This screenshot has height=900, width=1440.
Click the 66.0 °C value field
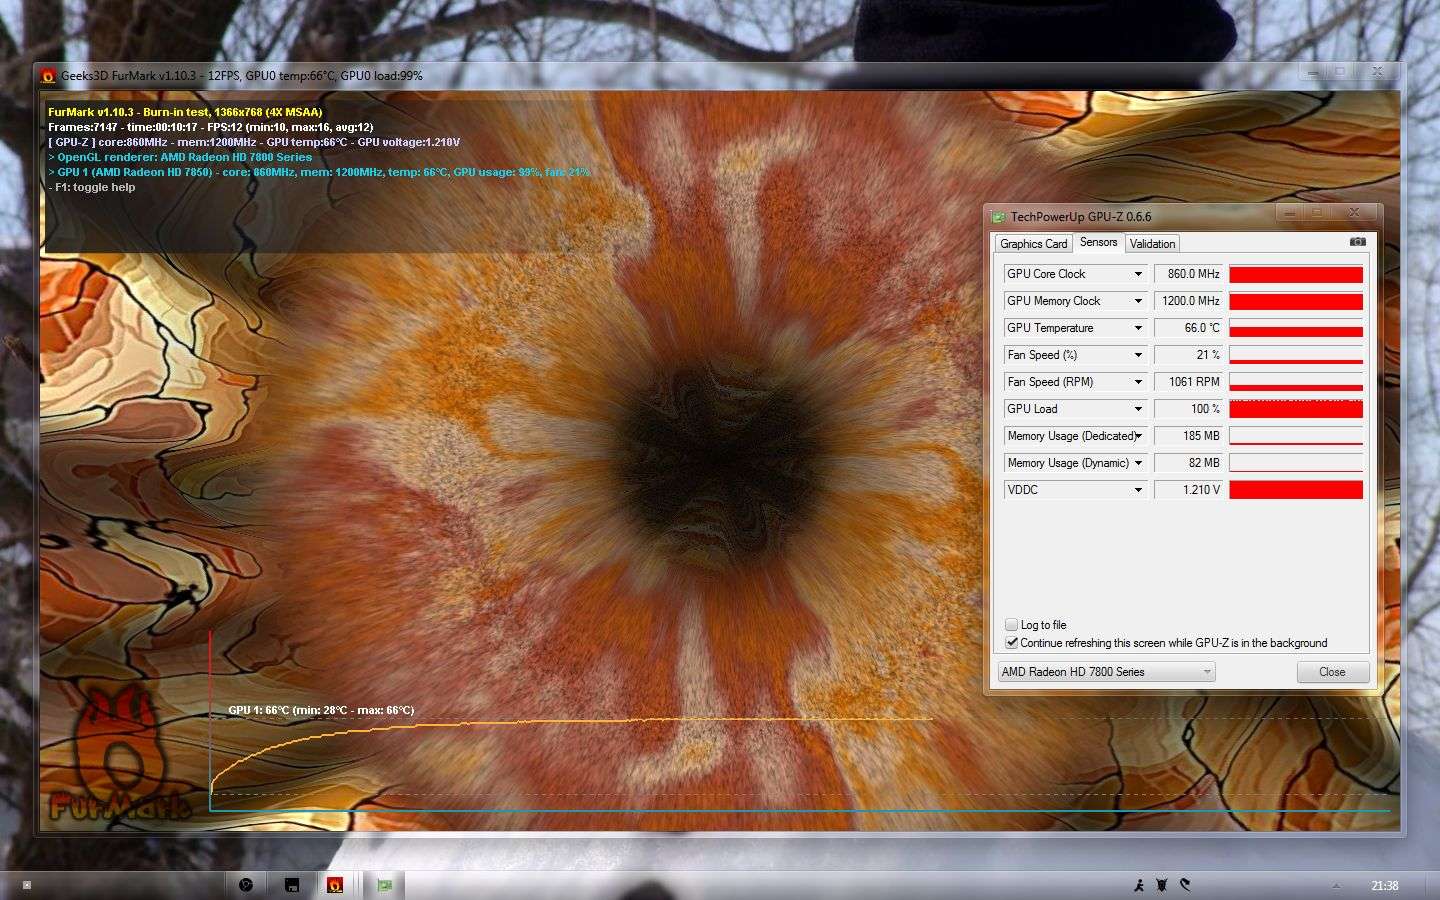tap(1189, 328)
